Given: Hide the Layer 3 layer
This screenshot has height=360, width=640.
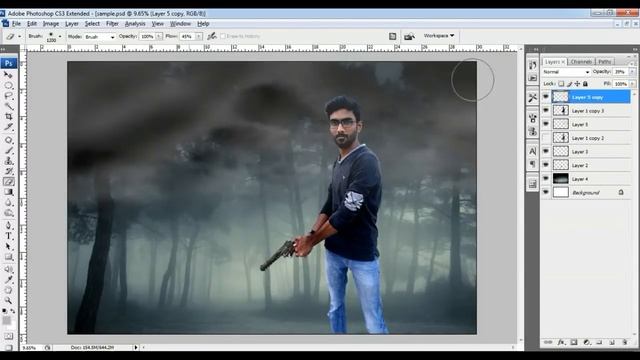Looking at the screenshot, I should point(546,151).
